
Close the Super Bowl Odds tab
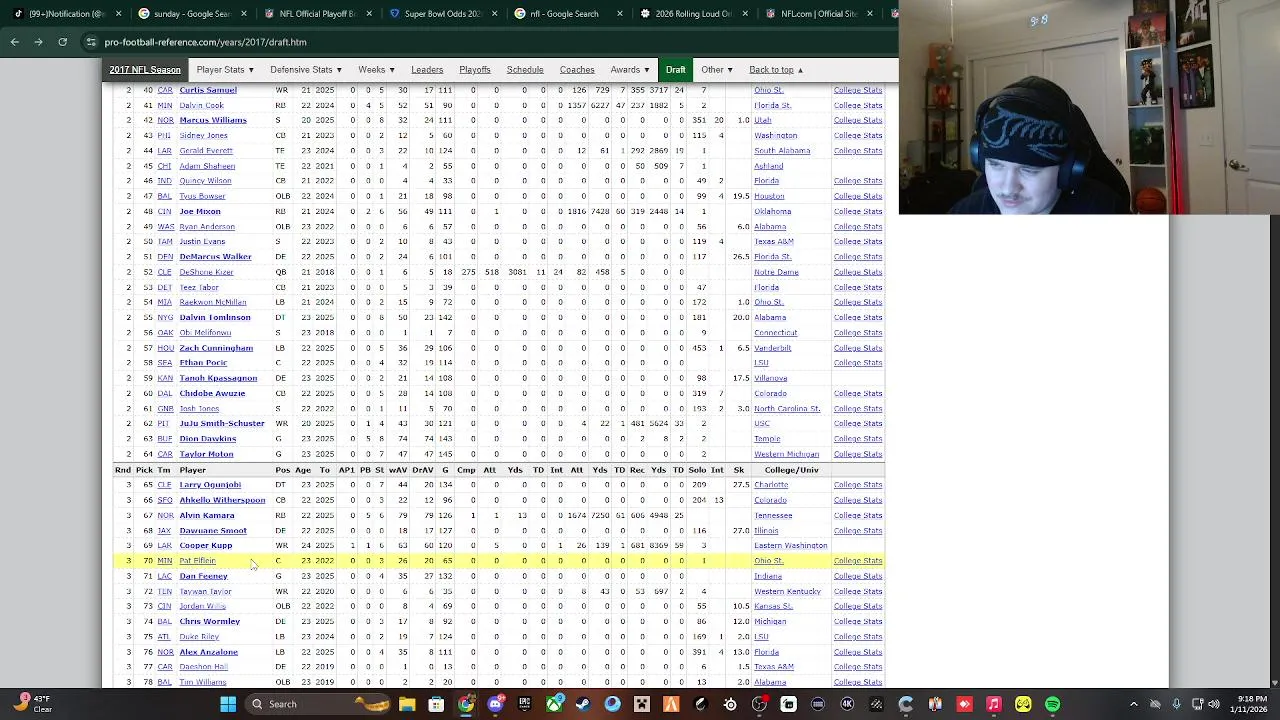(494, 14)
